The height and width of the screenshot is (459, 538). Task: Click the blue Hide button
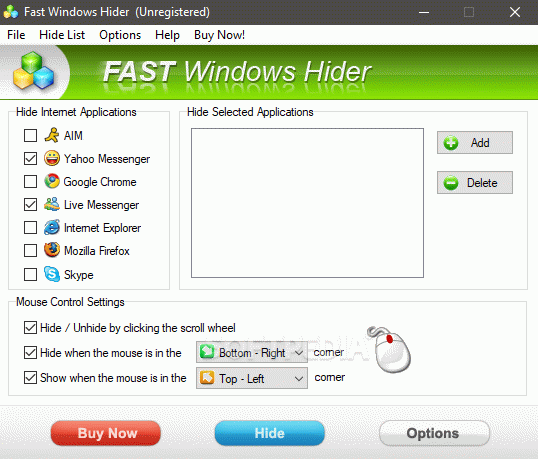click(270, 433)
